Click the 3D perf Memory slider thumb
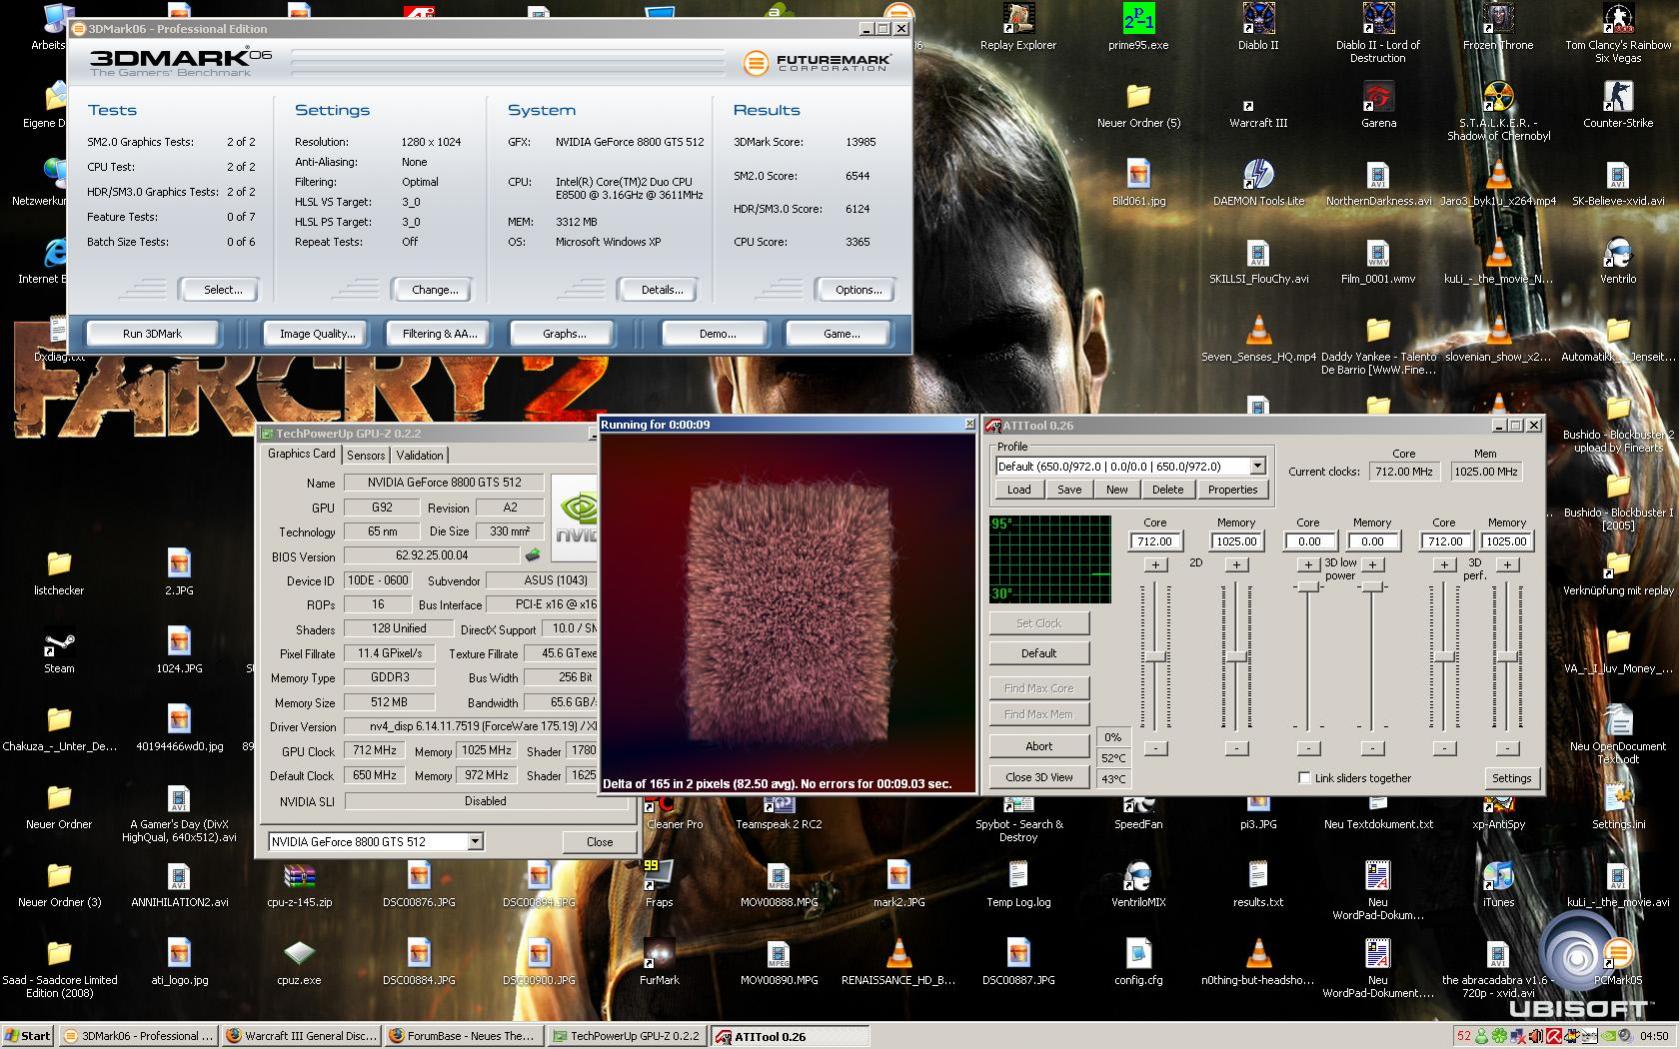Image resolution: width=1679 pixels, height=1049 pixels. point(1507,657)
